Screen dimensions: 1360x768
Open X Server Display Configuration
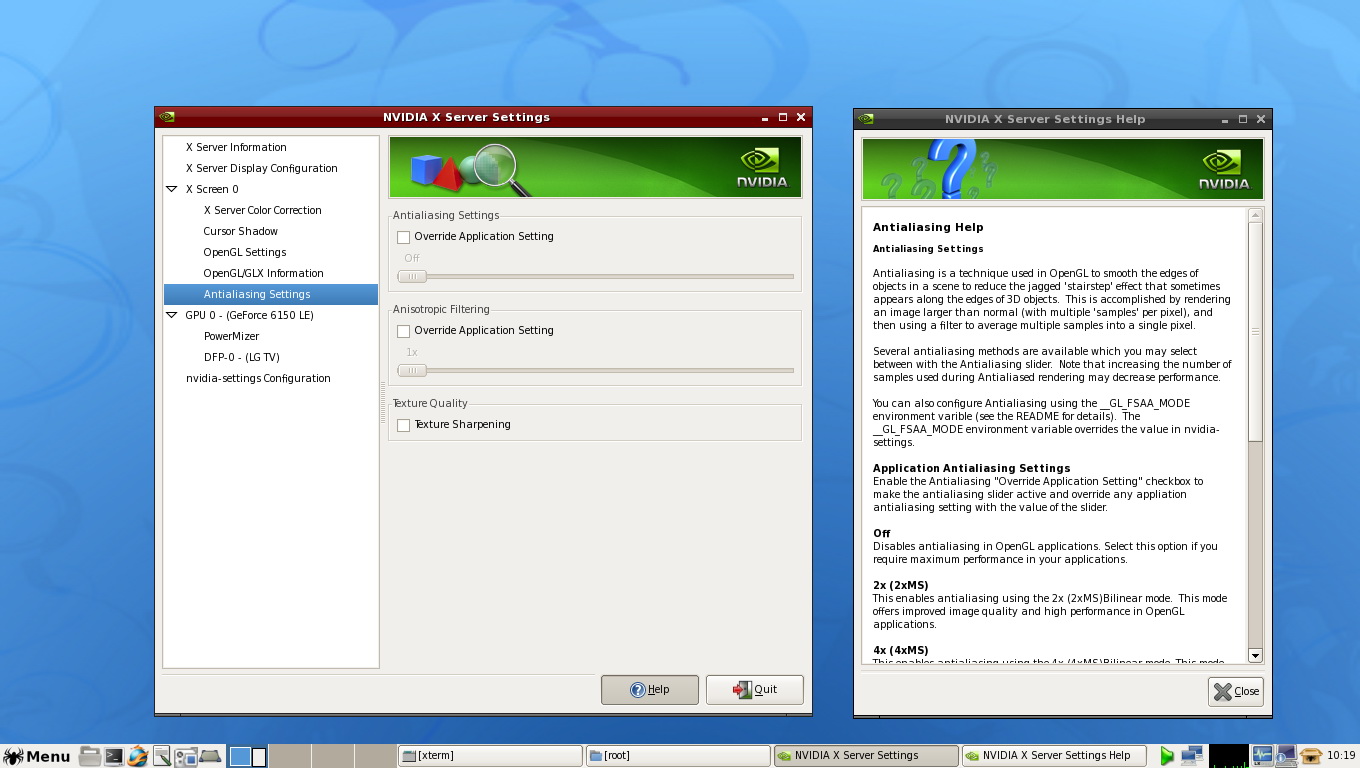262,168
